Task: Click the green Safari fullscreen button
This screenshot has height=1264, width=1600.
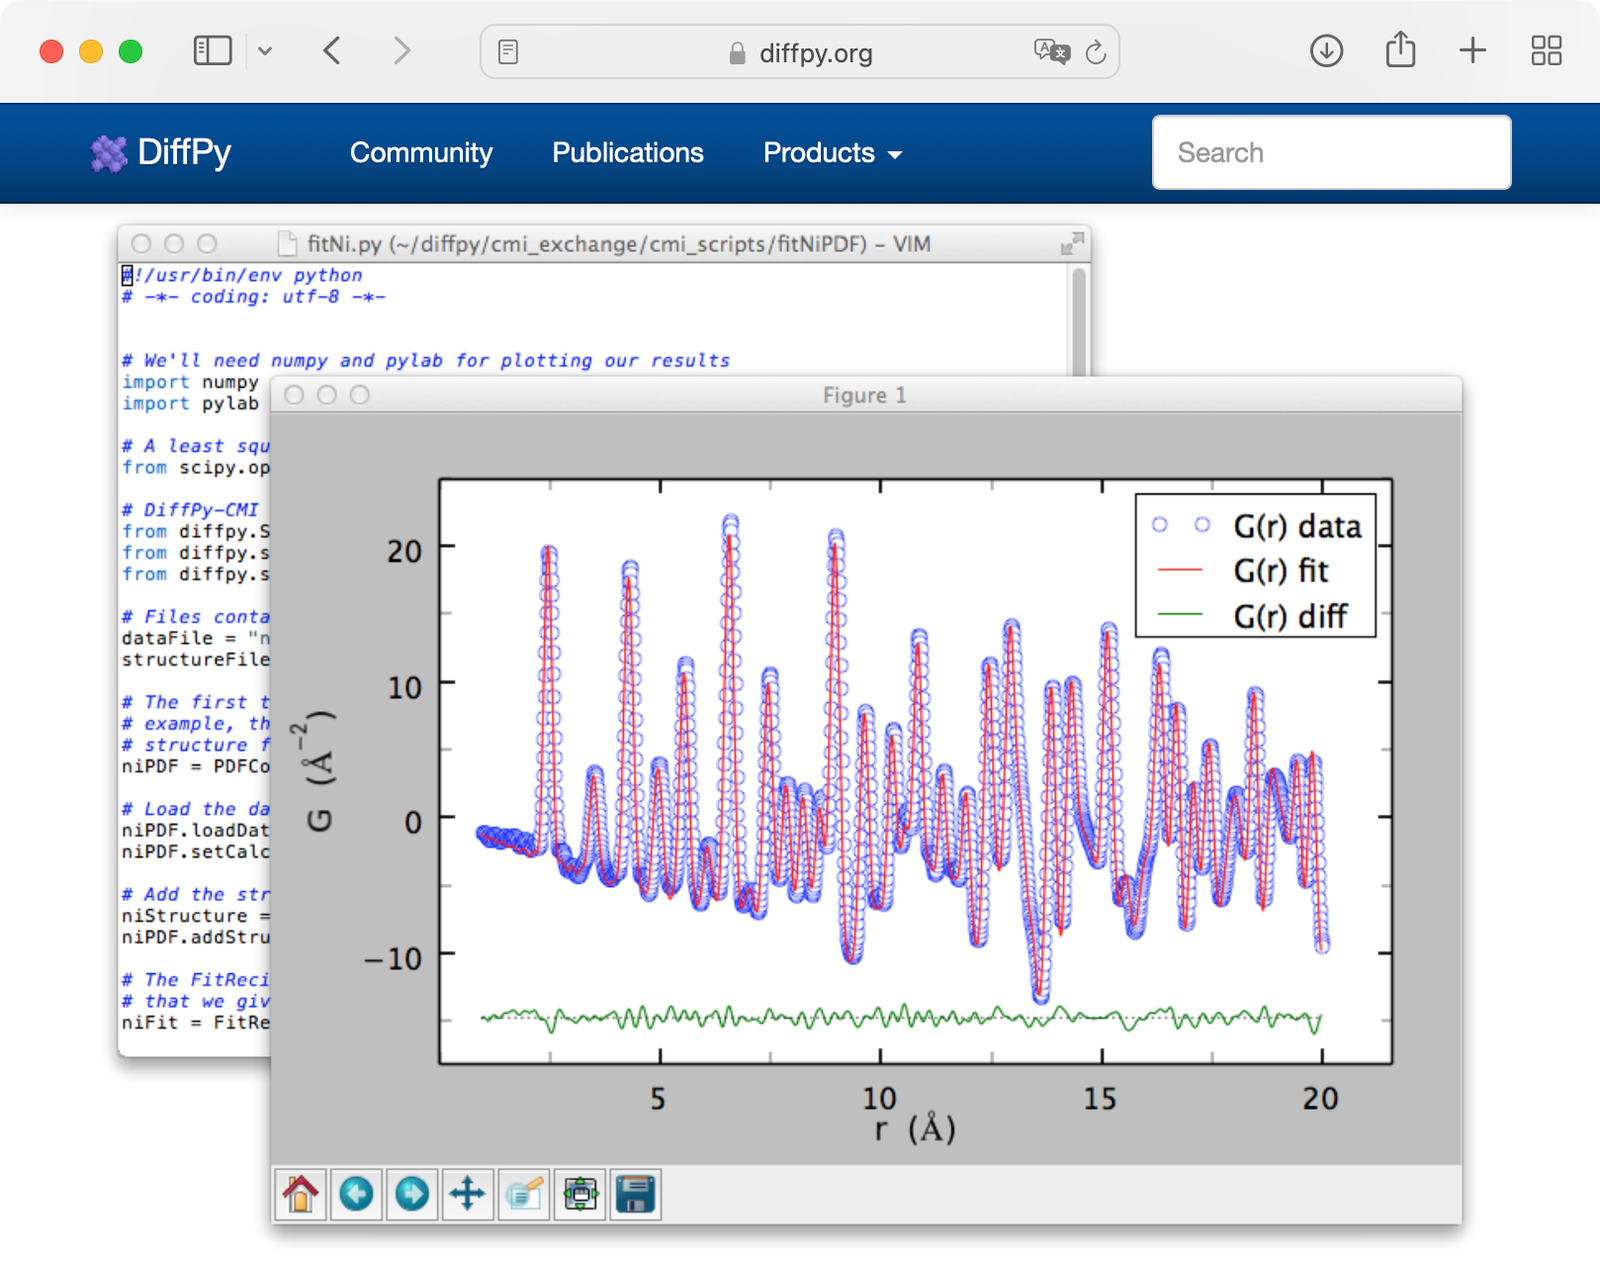Action: pos(131,51)
